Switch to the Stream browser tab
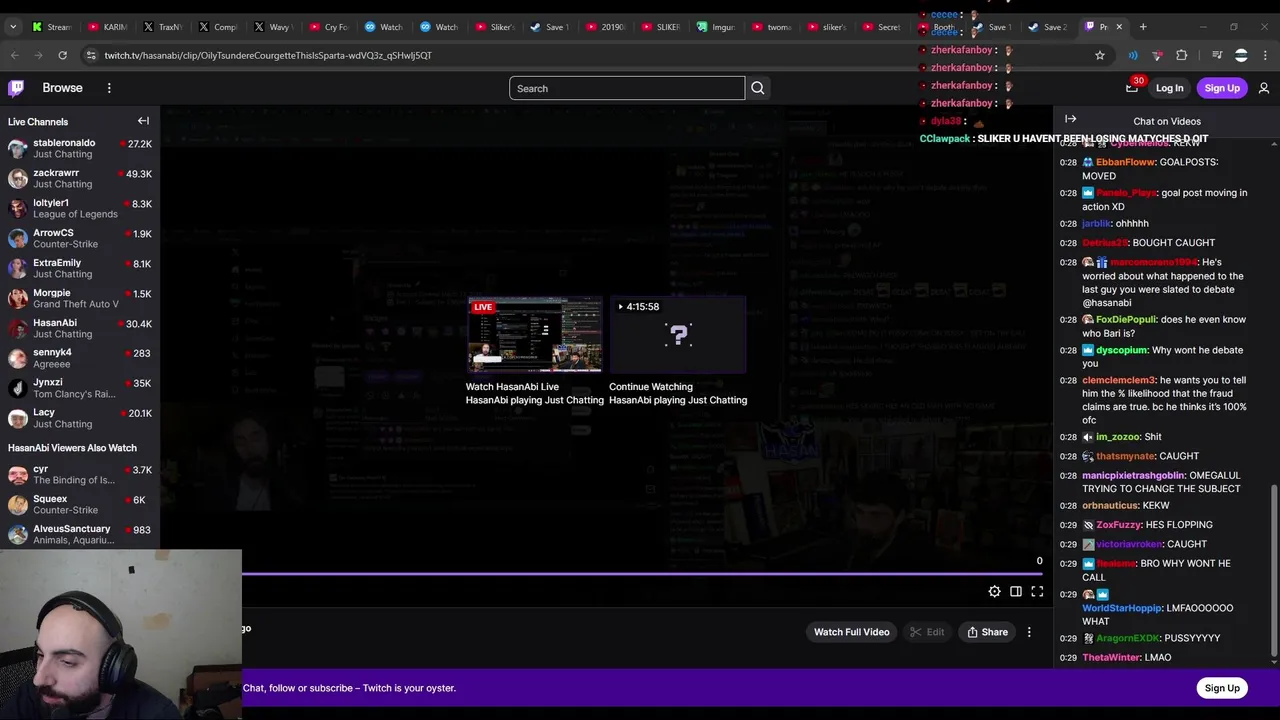 [x=52, y=27]
